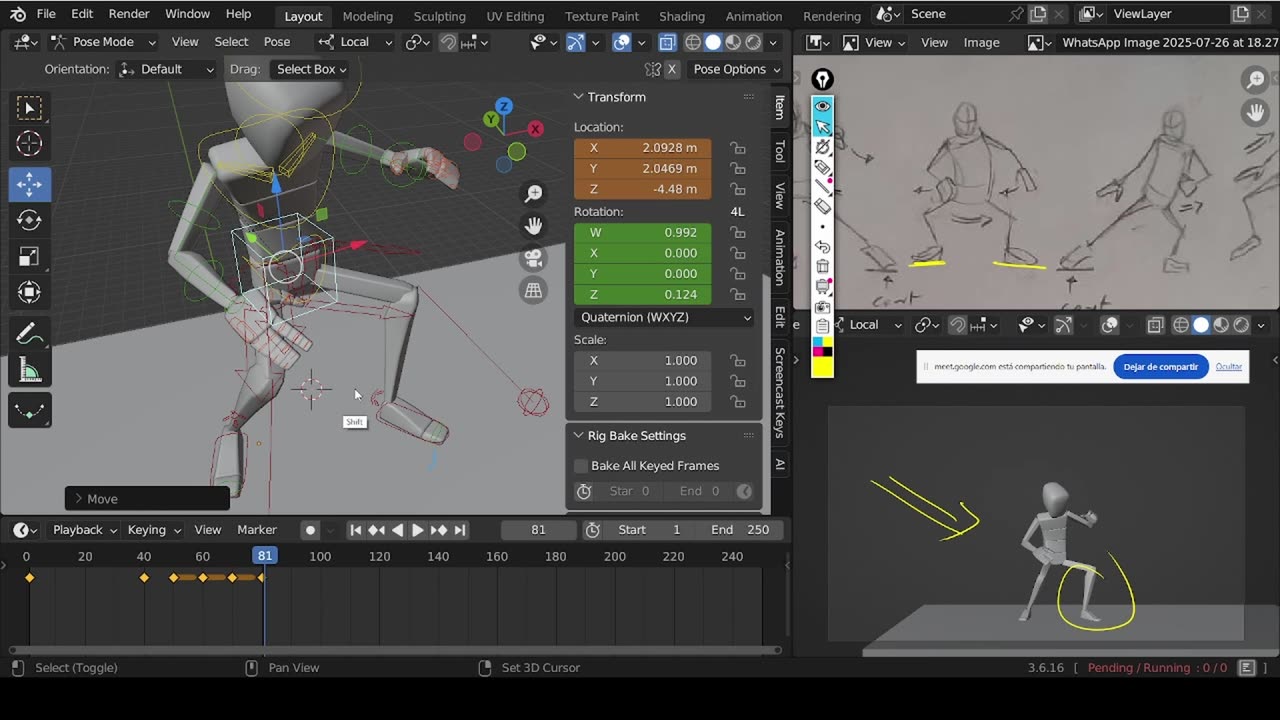Open the Pose Mode dropdown
Image resolution: width=1280 pixels, height=720 pixels.
[103, 42]
